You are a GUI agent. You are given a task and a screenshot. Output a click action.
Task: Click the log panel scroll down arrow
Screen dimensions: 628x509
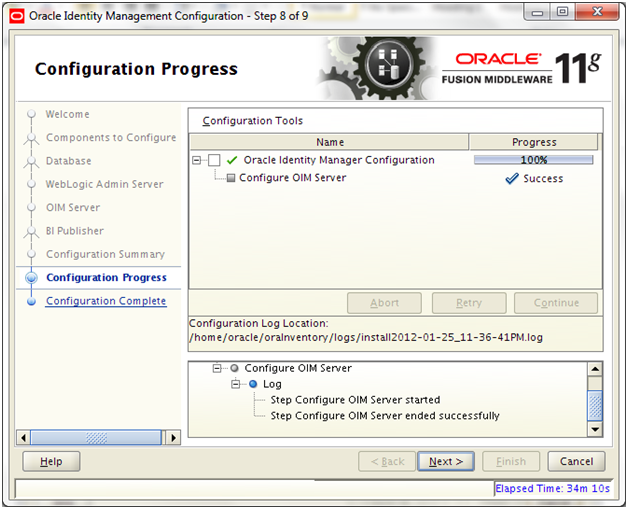pyautogui.click(x=595, y=429)
